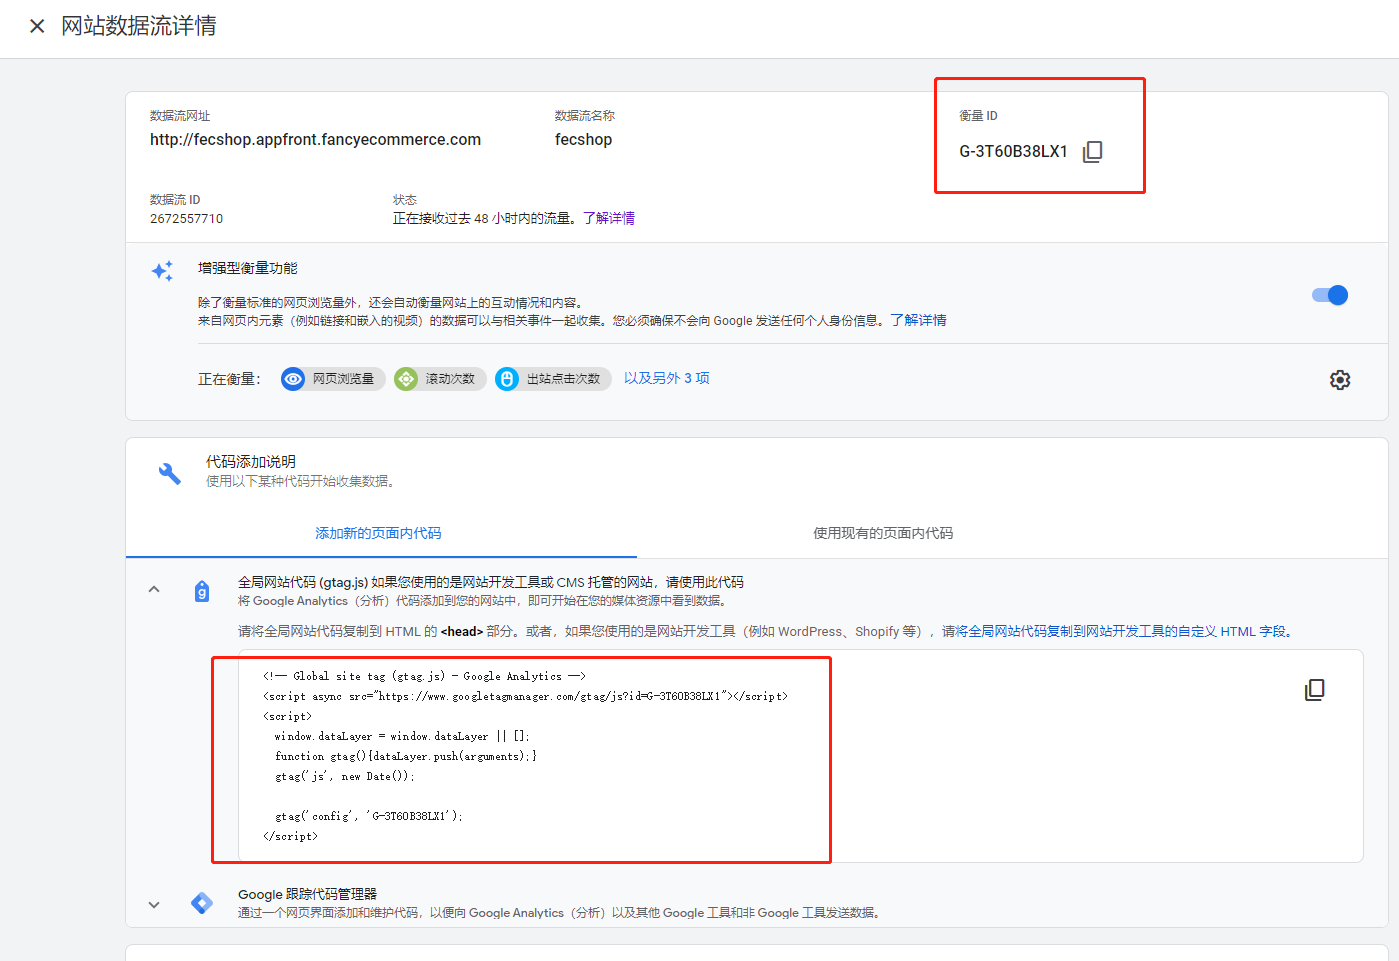This screenshot has width=1399, height=961.
Task: Click the script async src code line
Action: [525, 696]
